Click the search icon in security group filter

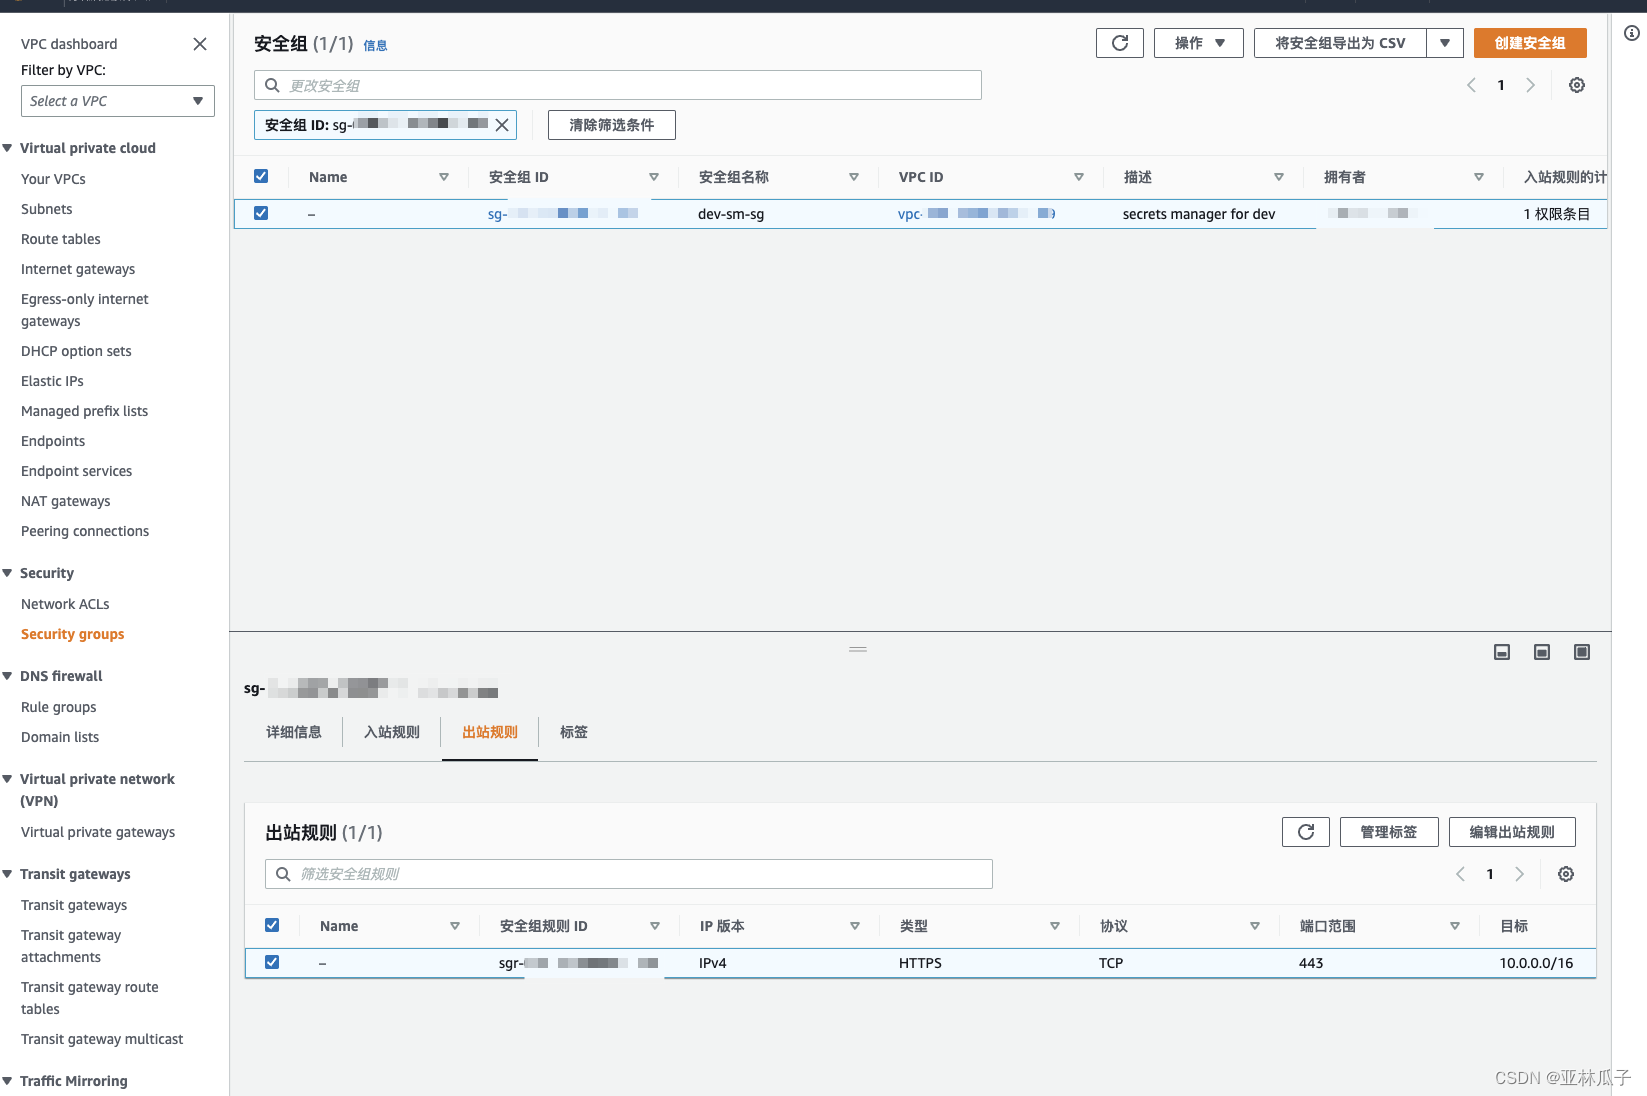pyautogui.click(x=272, y=85)
